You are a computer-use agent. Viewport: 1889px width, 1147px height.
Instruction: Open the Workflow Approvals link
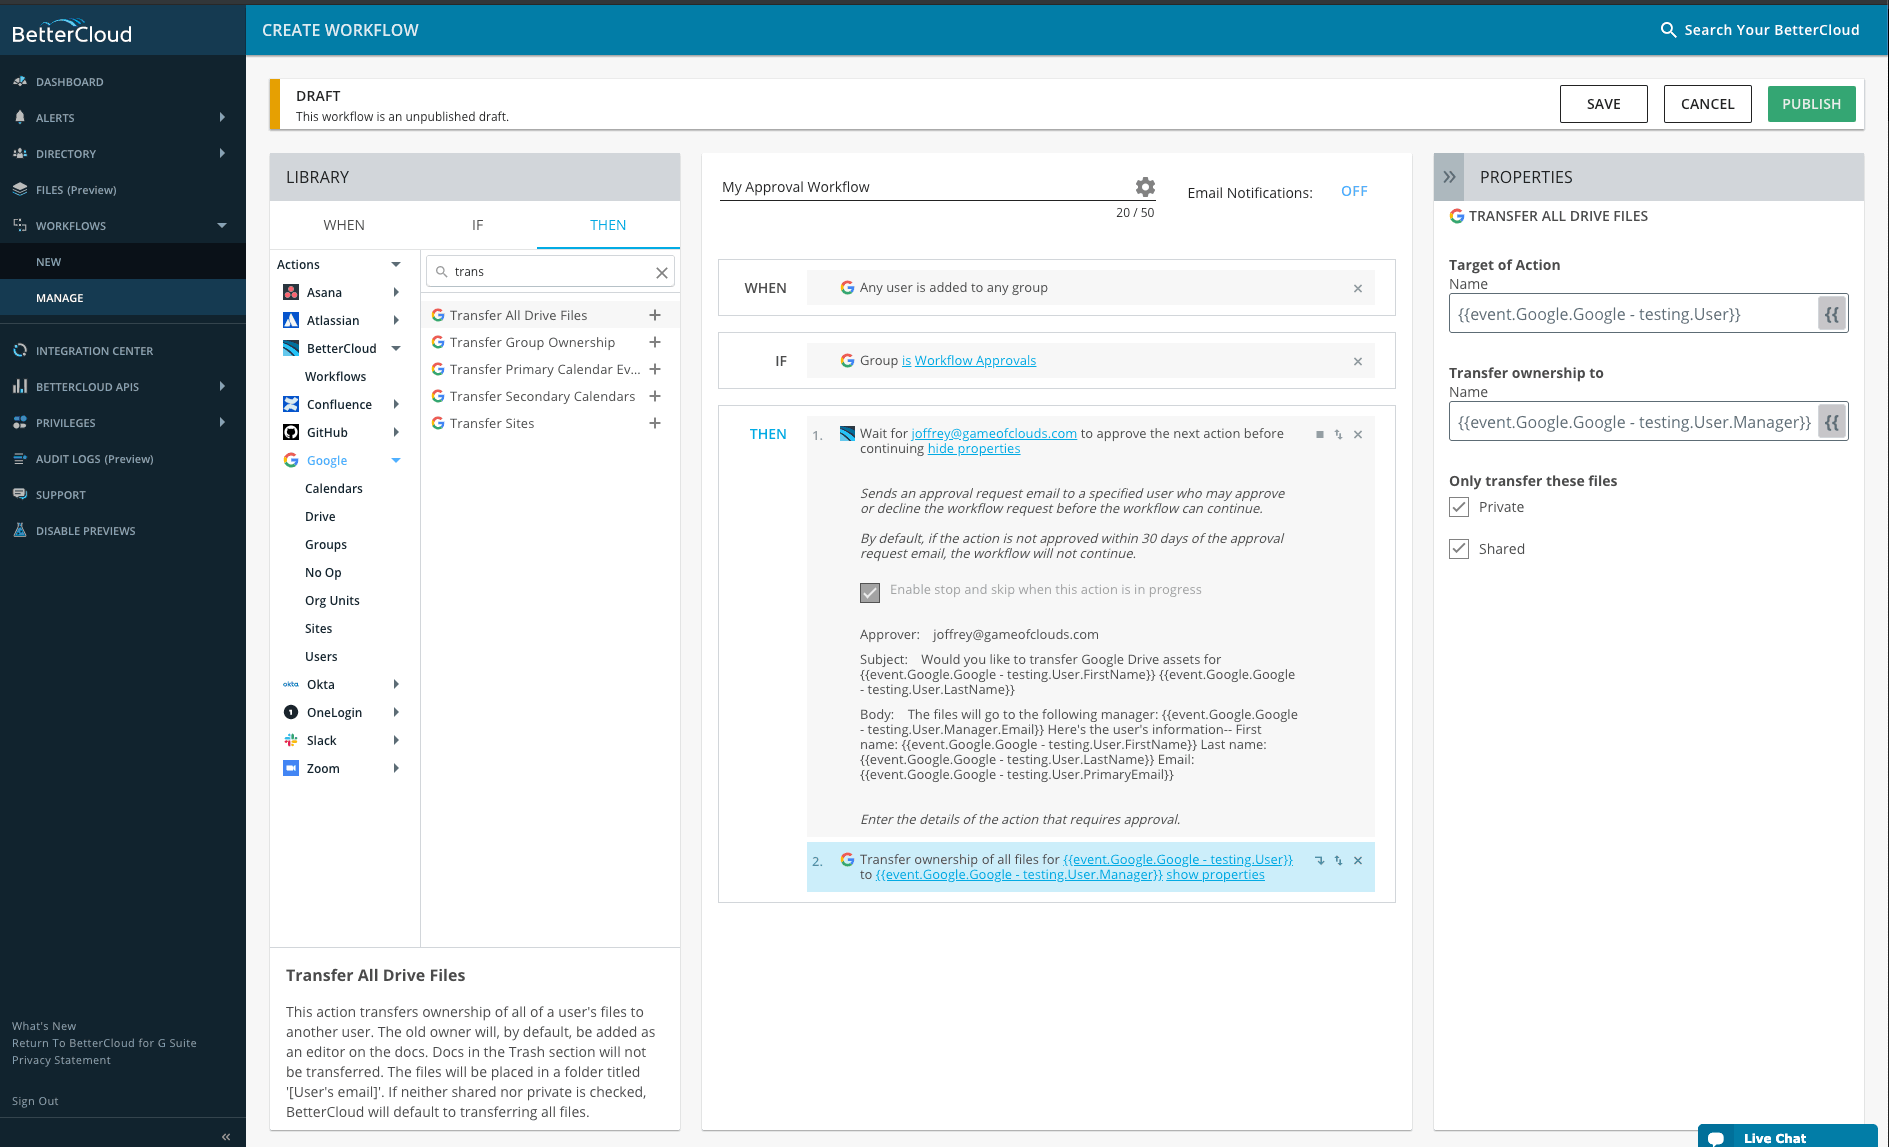[974, 360]
